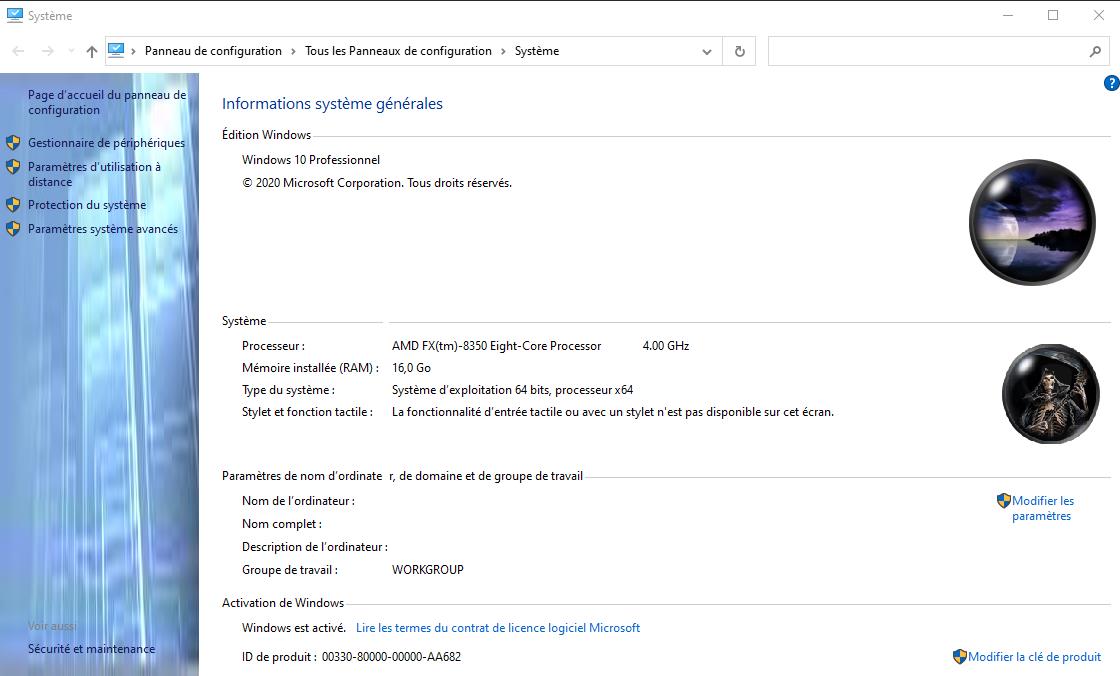Click the grim reaper orb image
This screenshot has width=1120, height=676.
point(1051,394)
